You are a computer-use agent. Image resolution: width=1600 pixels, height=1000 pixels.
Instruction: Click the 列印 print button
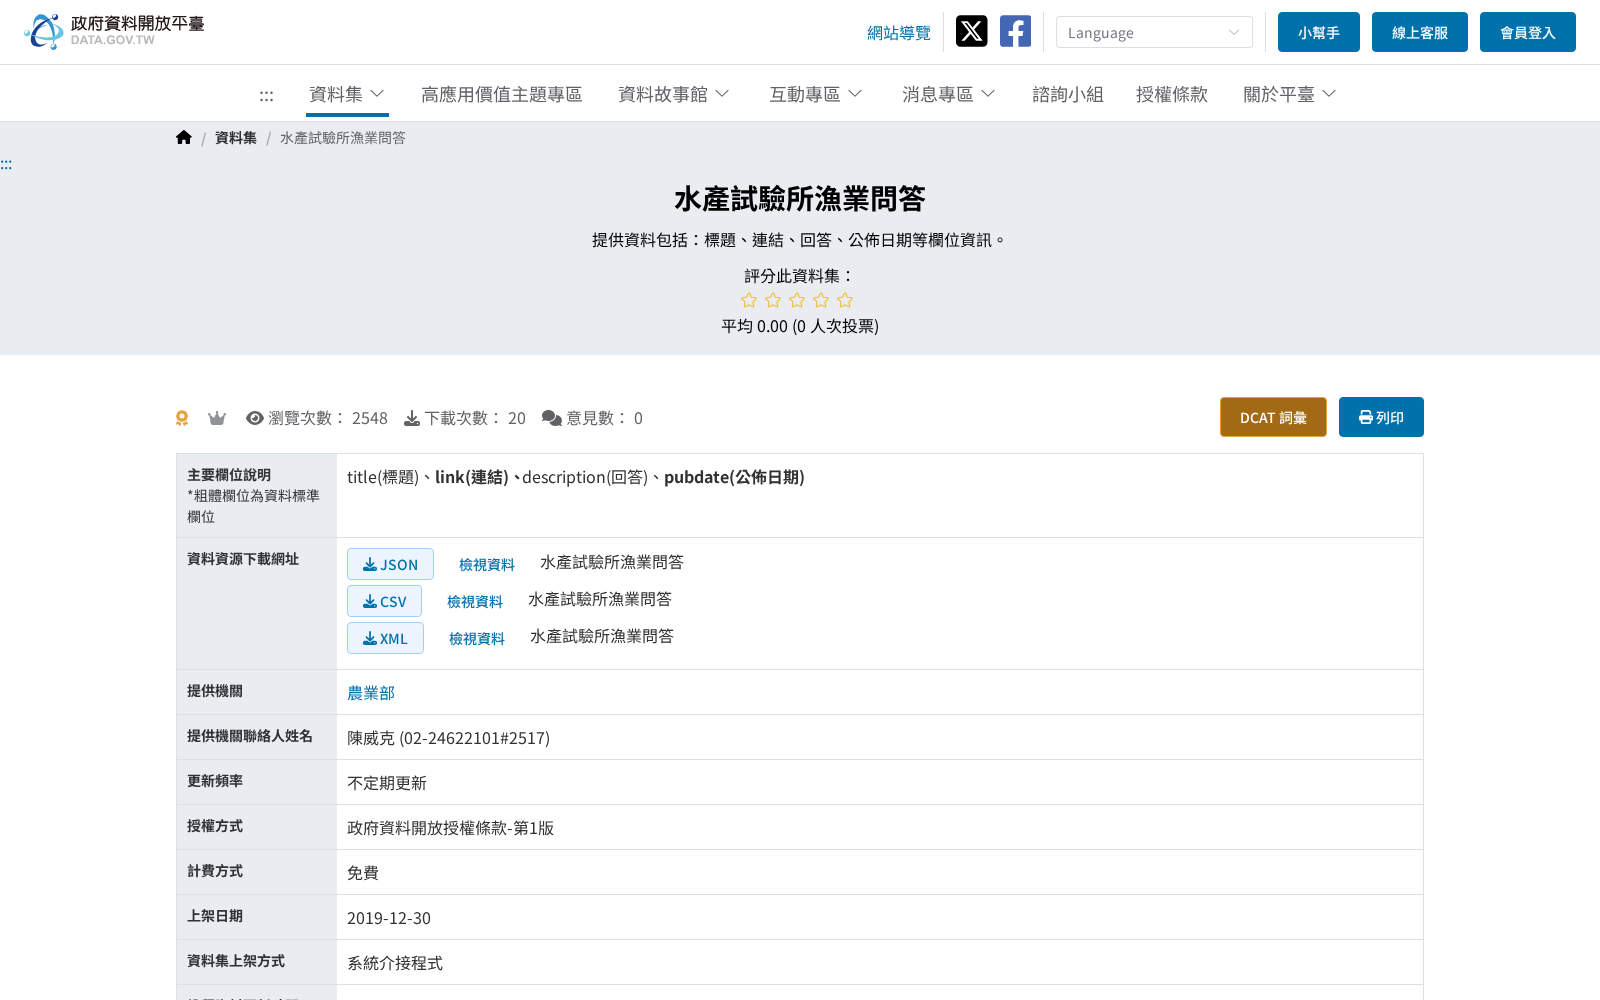pos(1381,417)
